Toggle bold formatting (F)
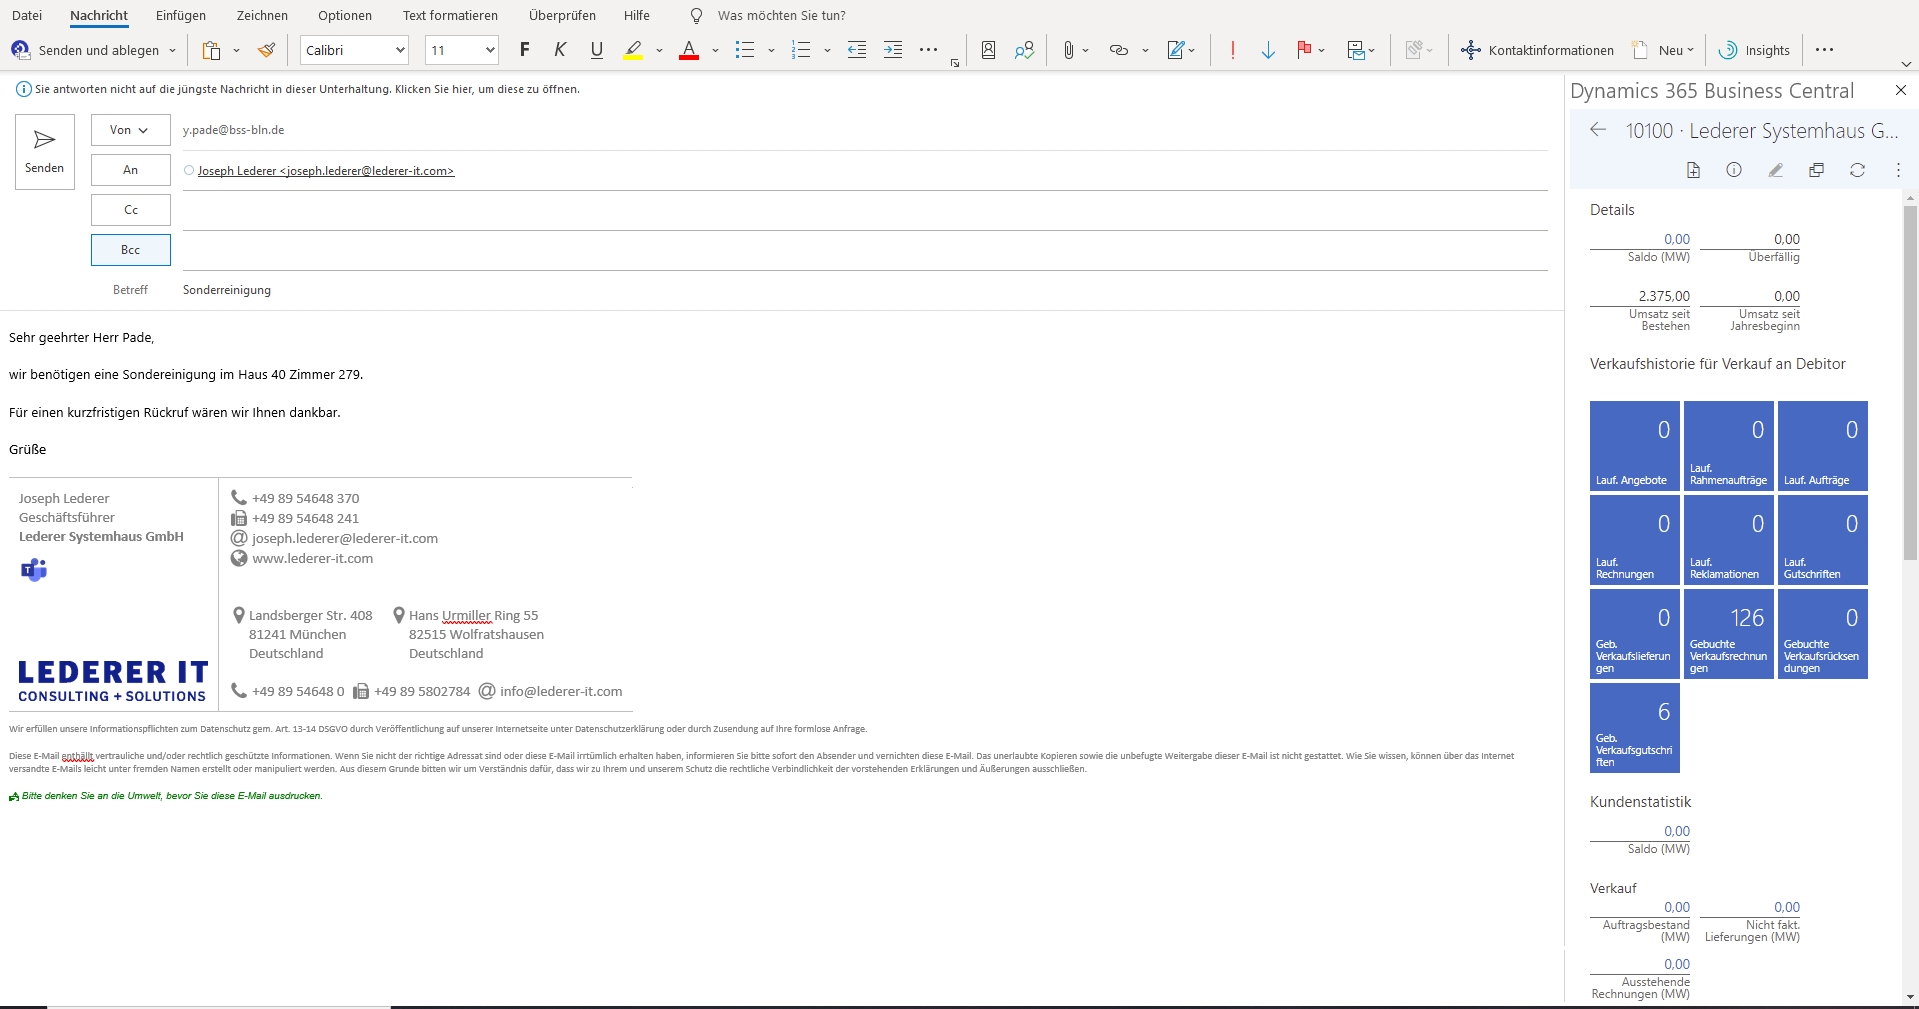Screen dimensions: 1919x1009 point(524,50)
